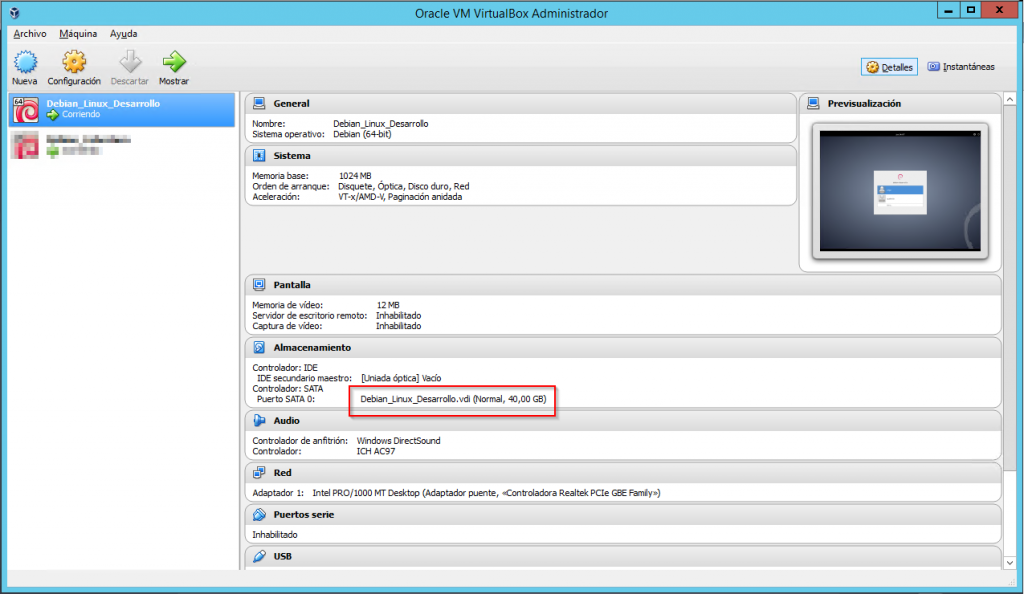Click the Puertos serie icon

[259, 514]
